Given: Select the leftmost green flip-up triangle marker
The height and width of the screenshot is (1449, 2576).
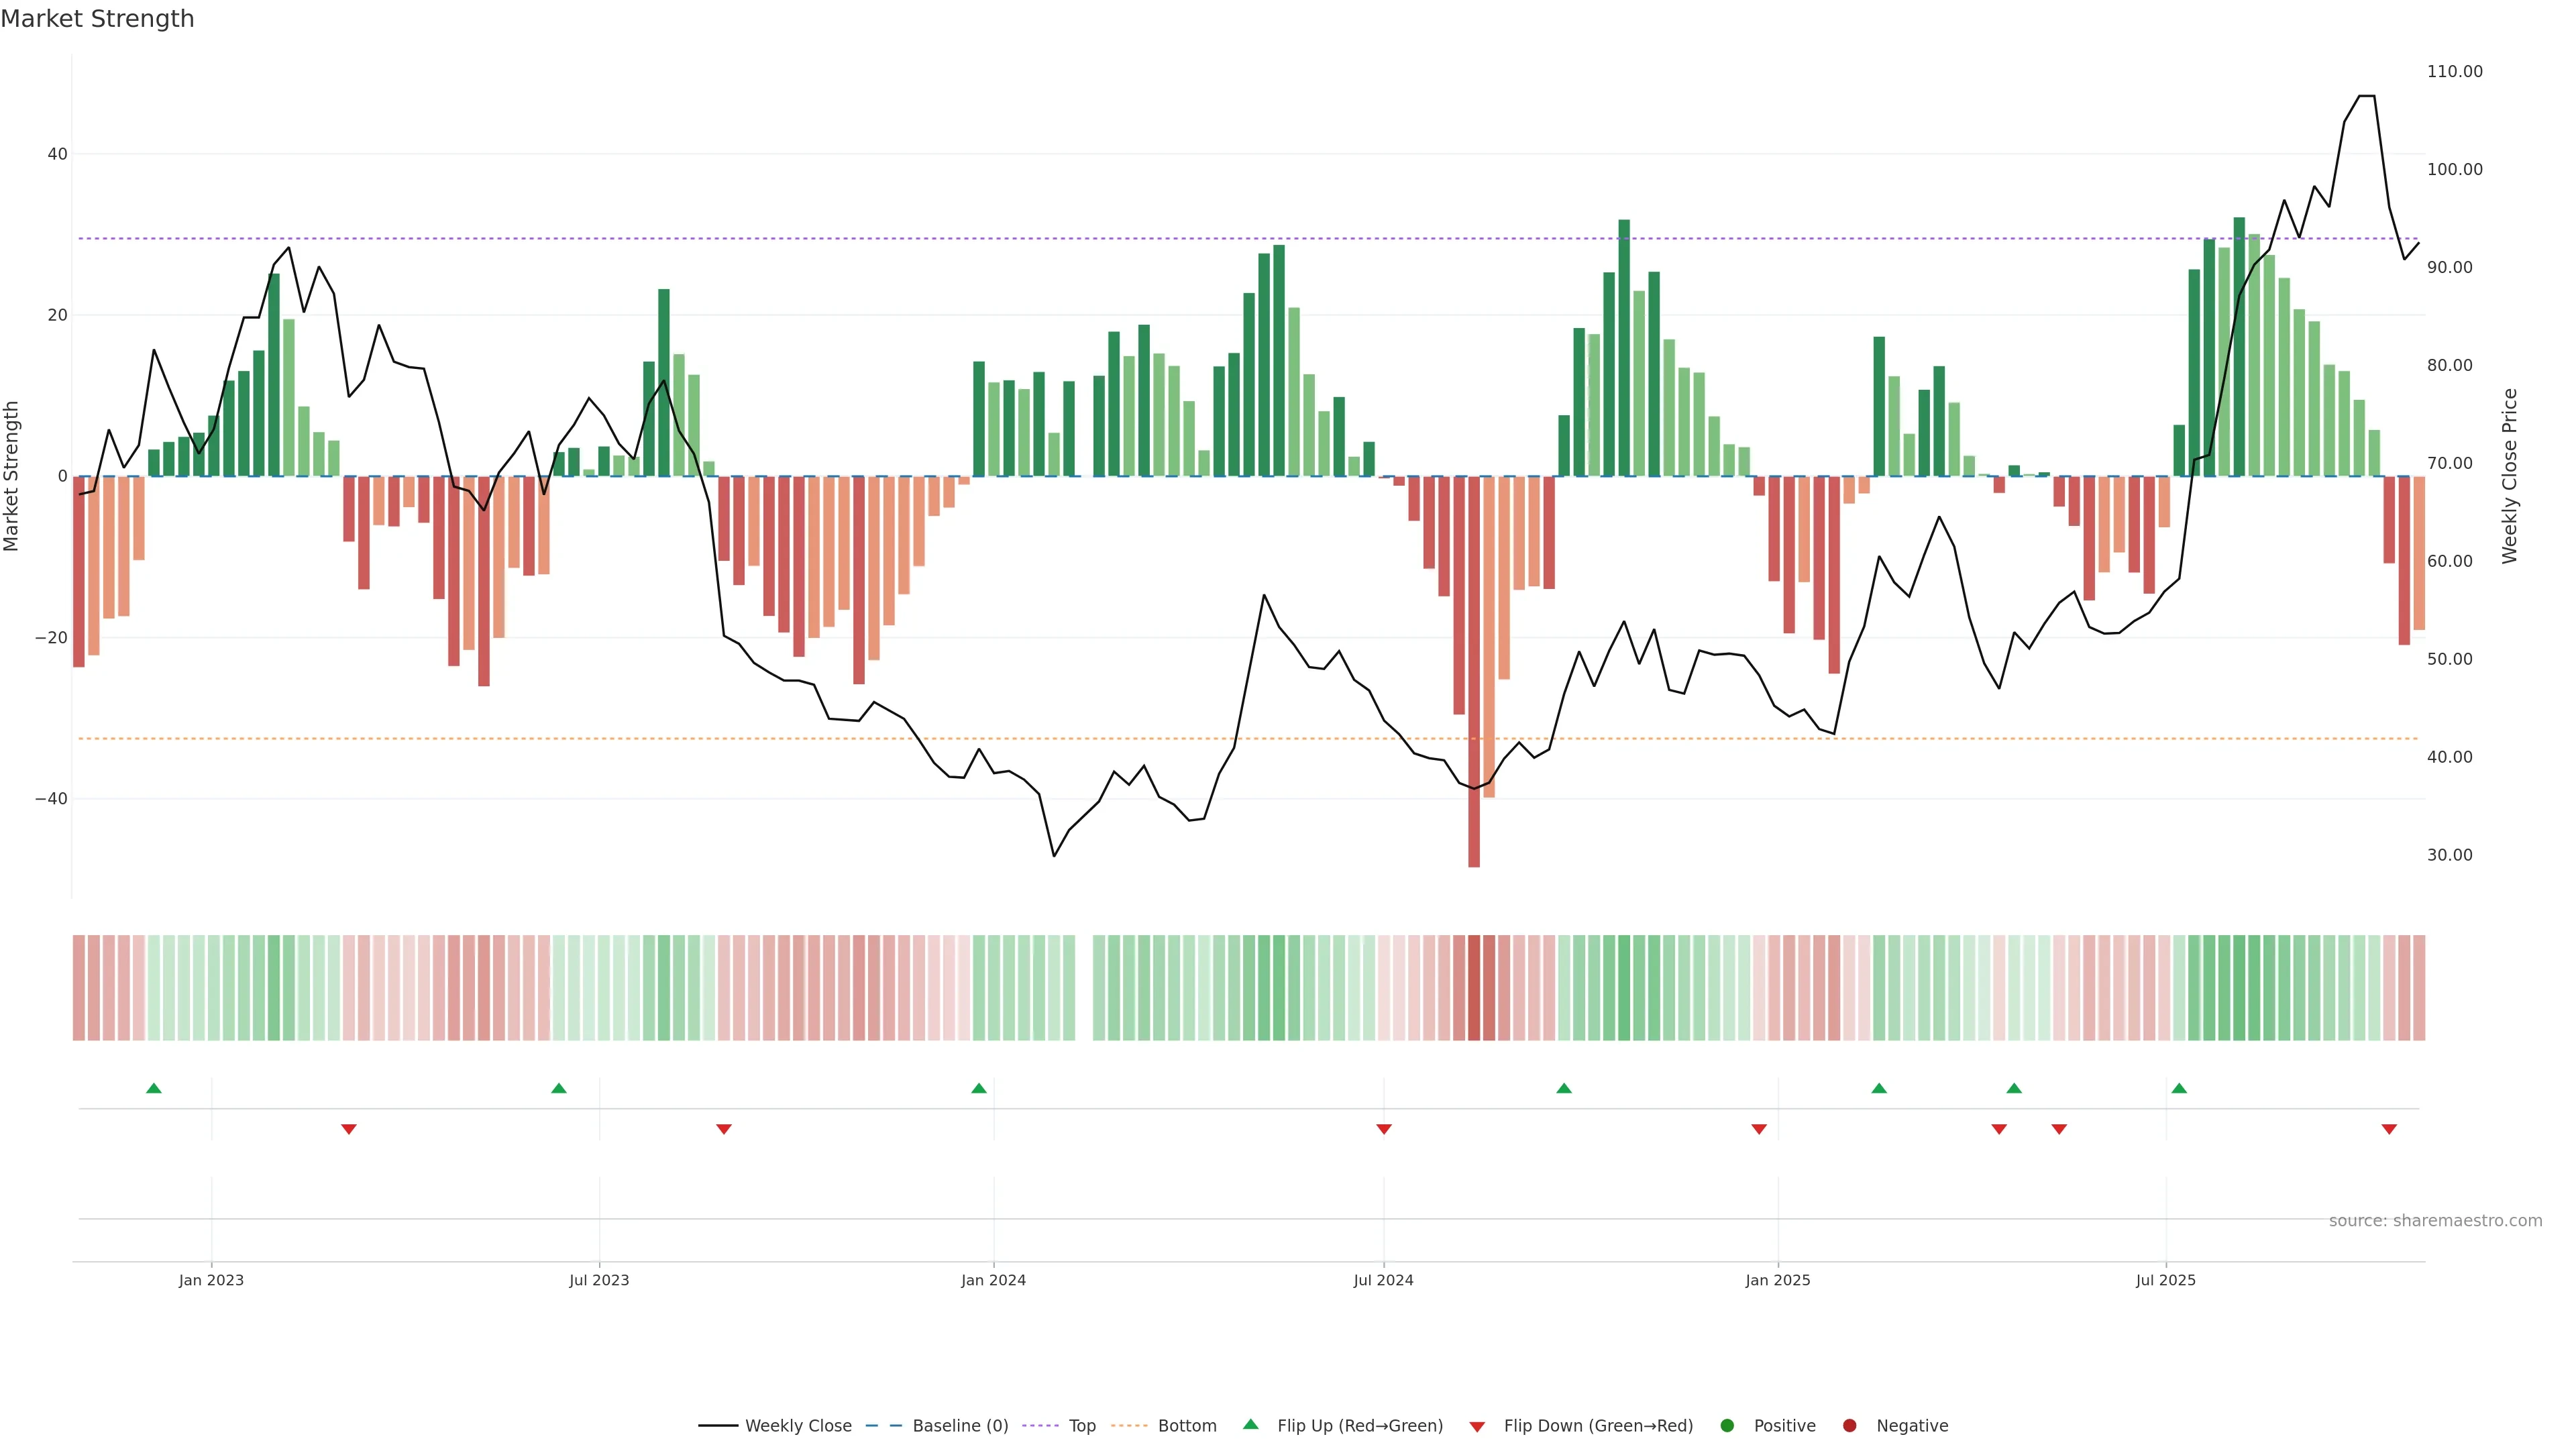Looking at the screenshot, I should [154, 1088].
